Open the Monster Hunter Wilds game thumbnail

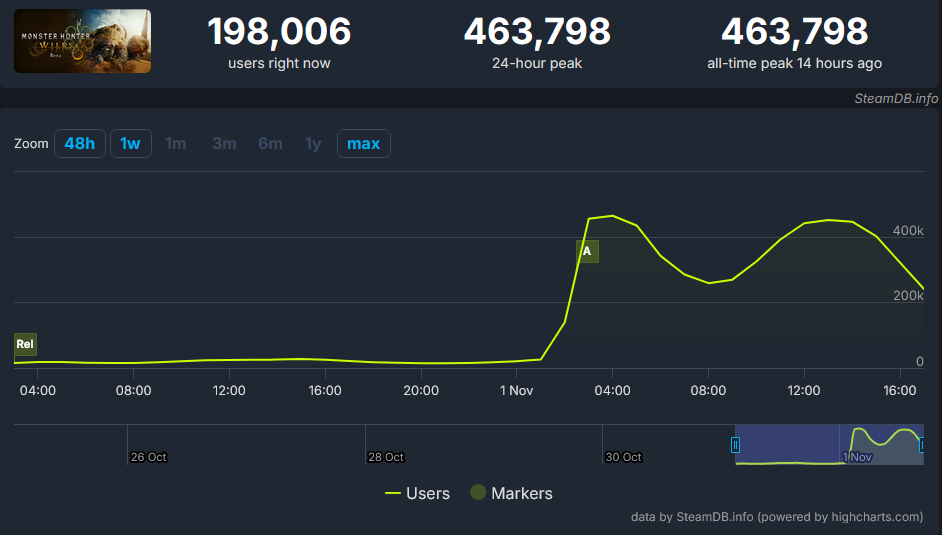click(x=83, y=41)
